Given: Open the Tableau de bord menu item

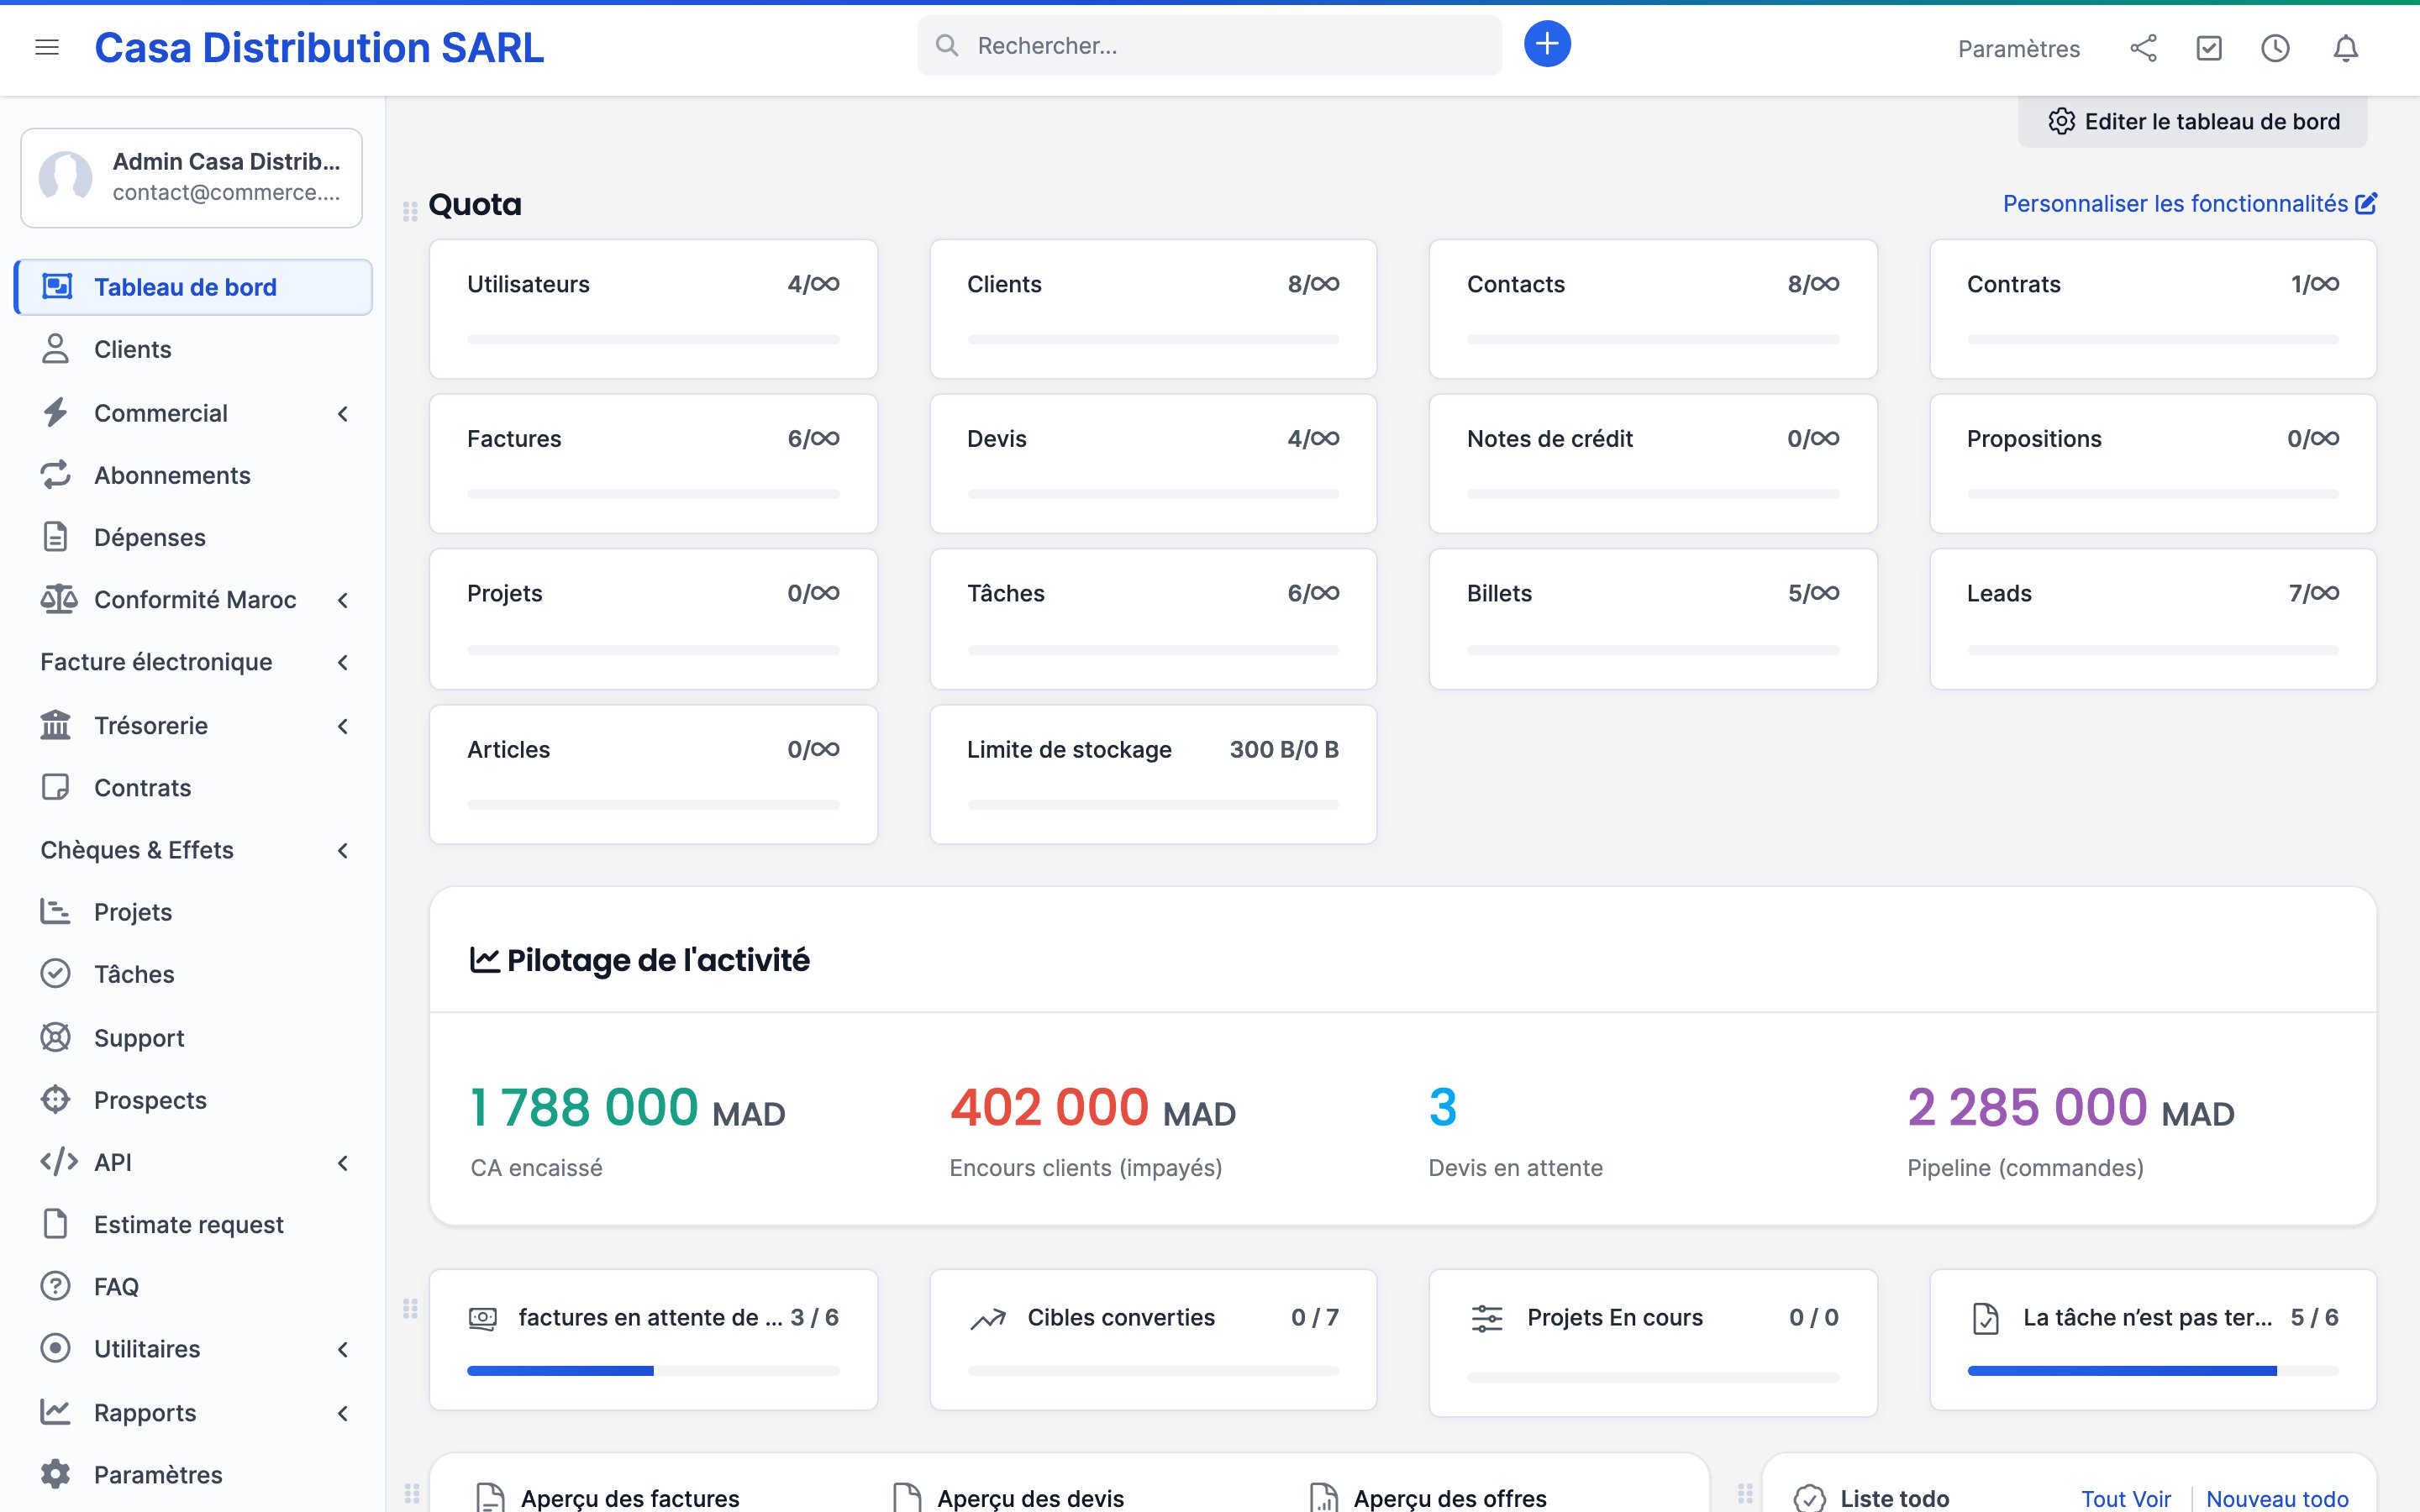Looking at the screenshot, I should (194, 287).
